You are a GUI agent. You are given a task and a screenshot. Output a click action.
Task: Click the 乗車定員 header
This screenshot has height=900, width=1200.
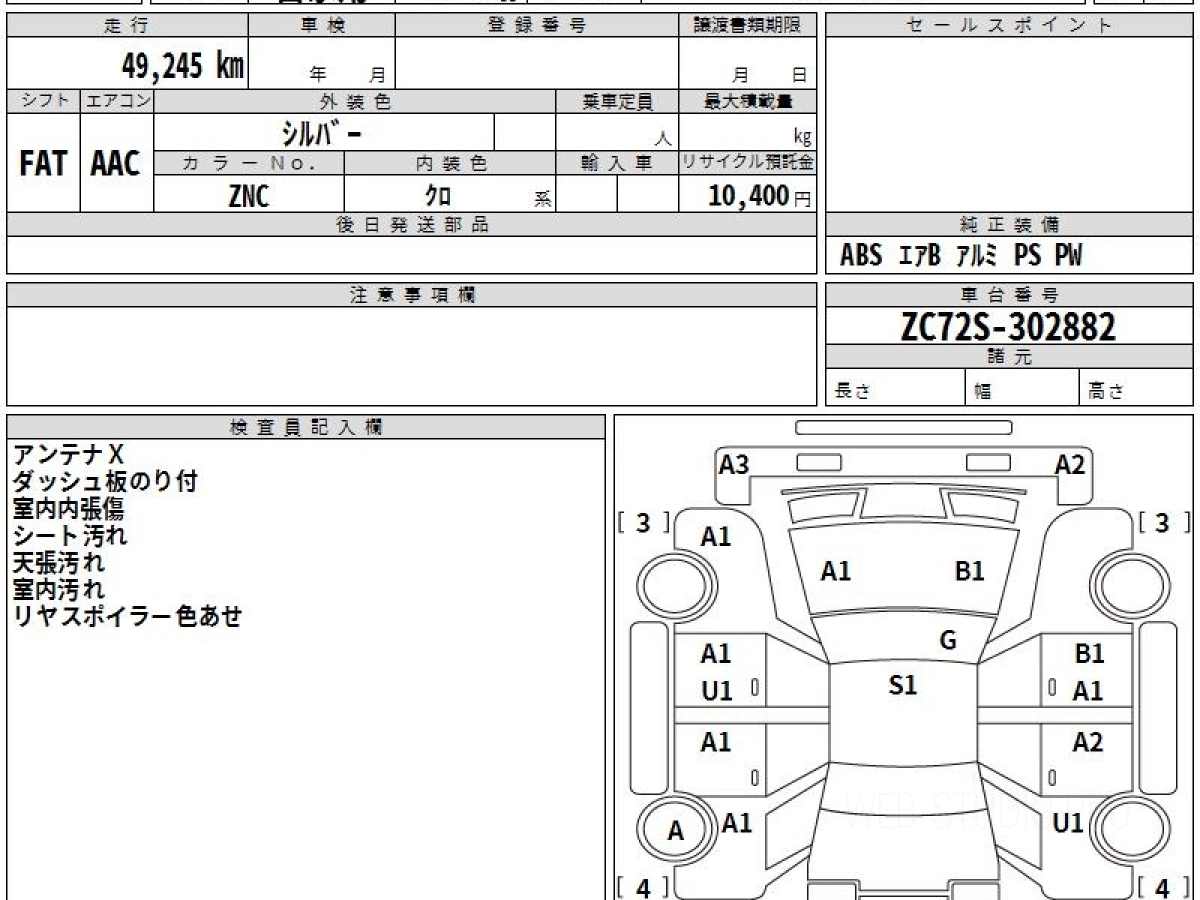[617, 101]
